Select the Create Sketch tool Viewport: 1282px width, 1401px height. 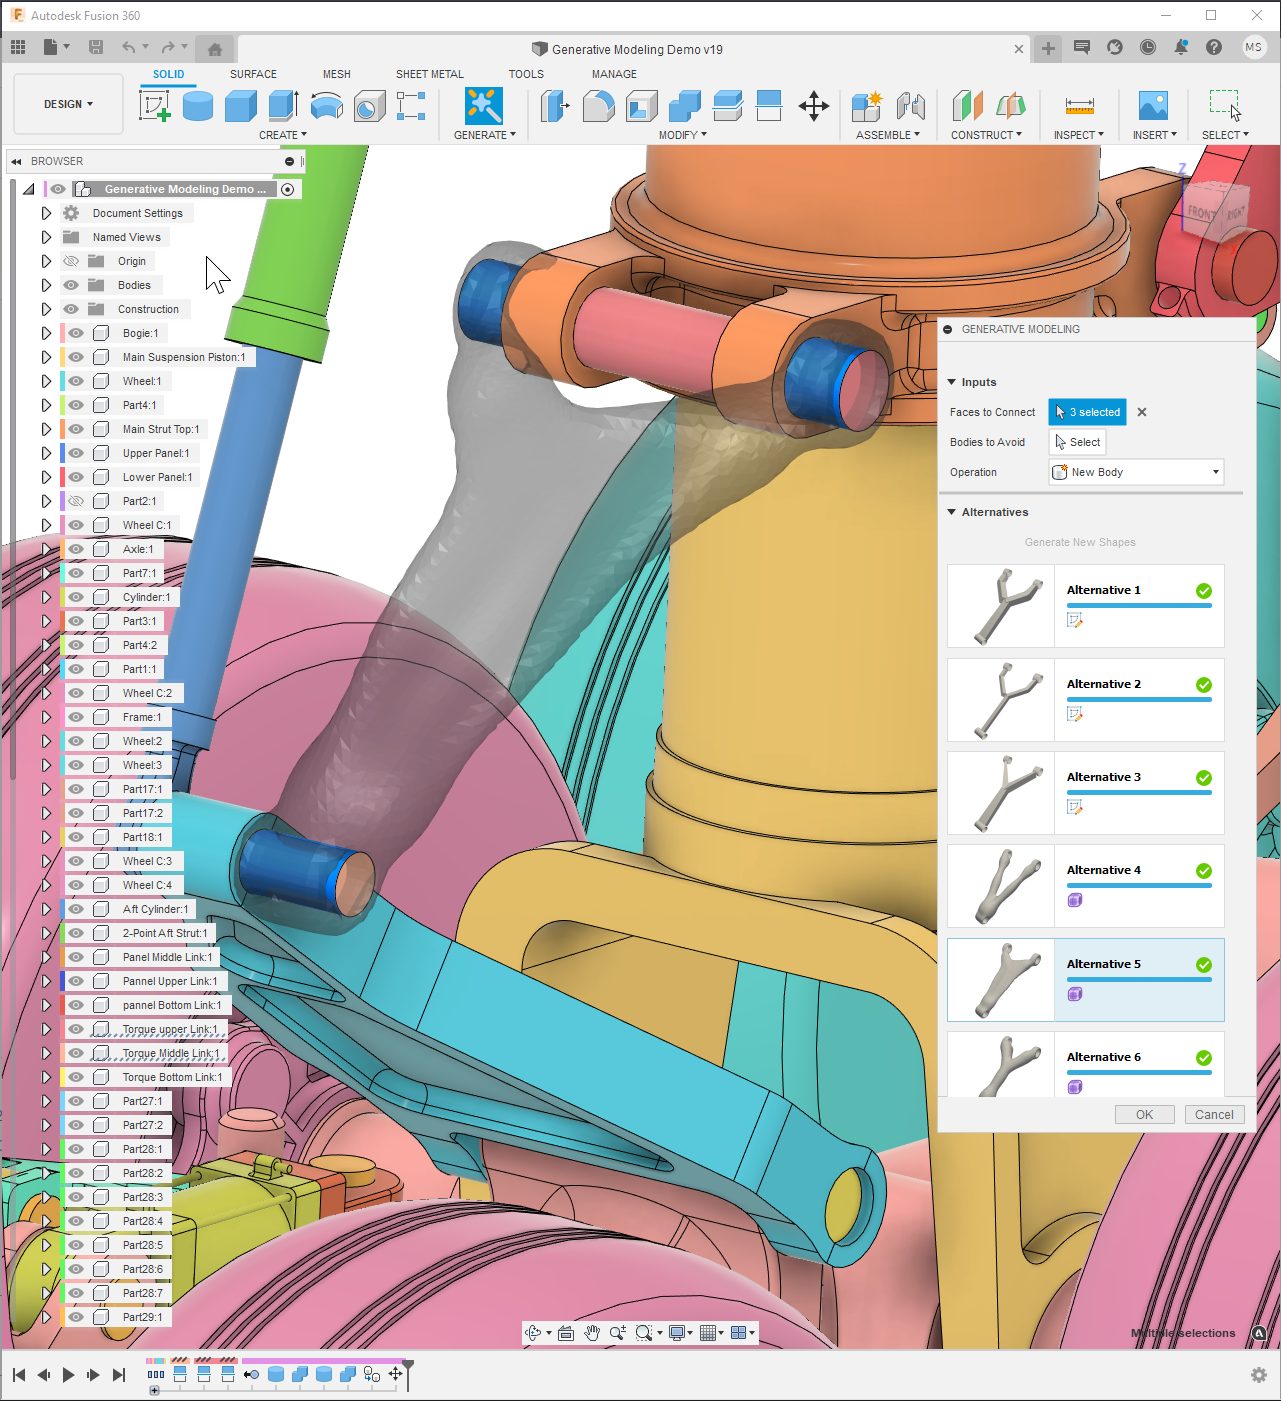click(x=154, y=105)
